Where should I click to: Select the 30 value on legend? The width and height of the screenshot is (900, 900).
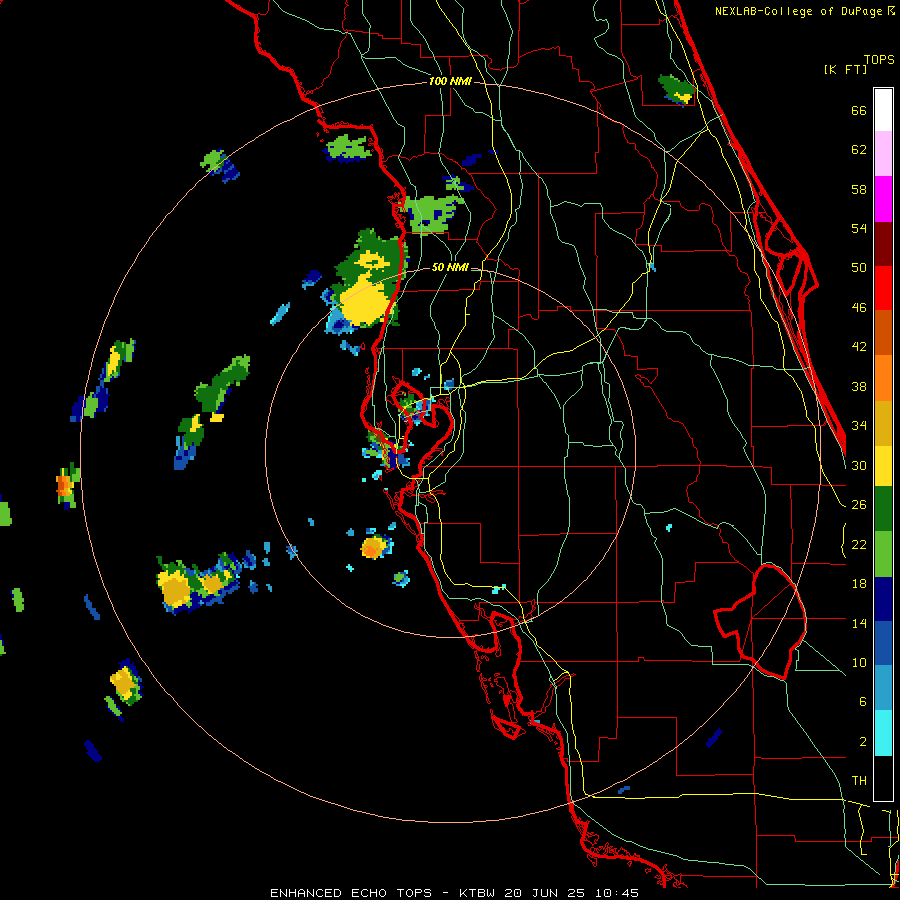(859, 465)
